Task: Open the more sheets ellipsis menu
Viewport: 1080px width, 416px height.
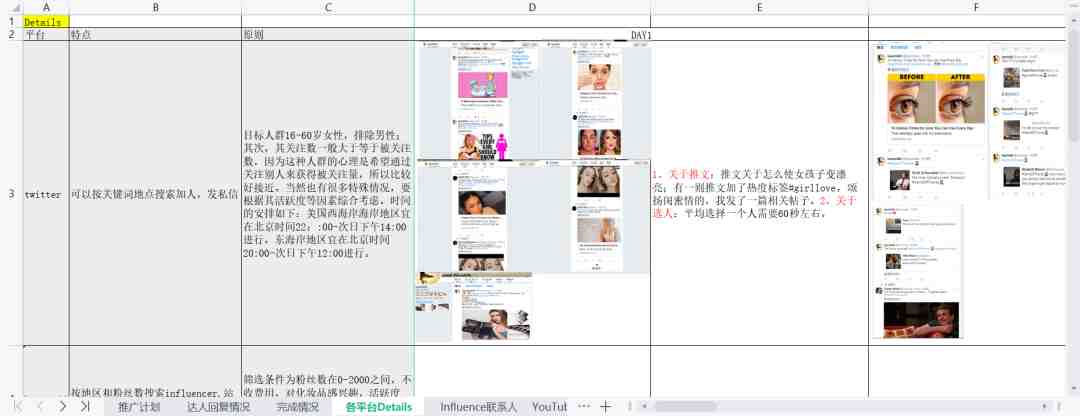Action: click(x=584, y=406)
